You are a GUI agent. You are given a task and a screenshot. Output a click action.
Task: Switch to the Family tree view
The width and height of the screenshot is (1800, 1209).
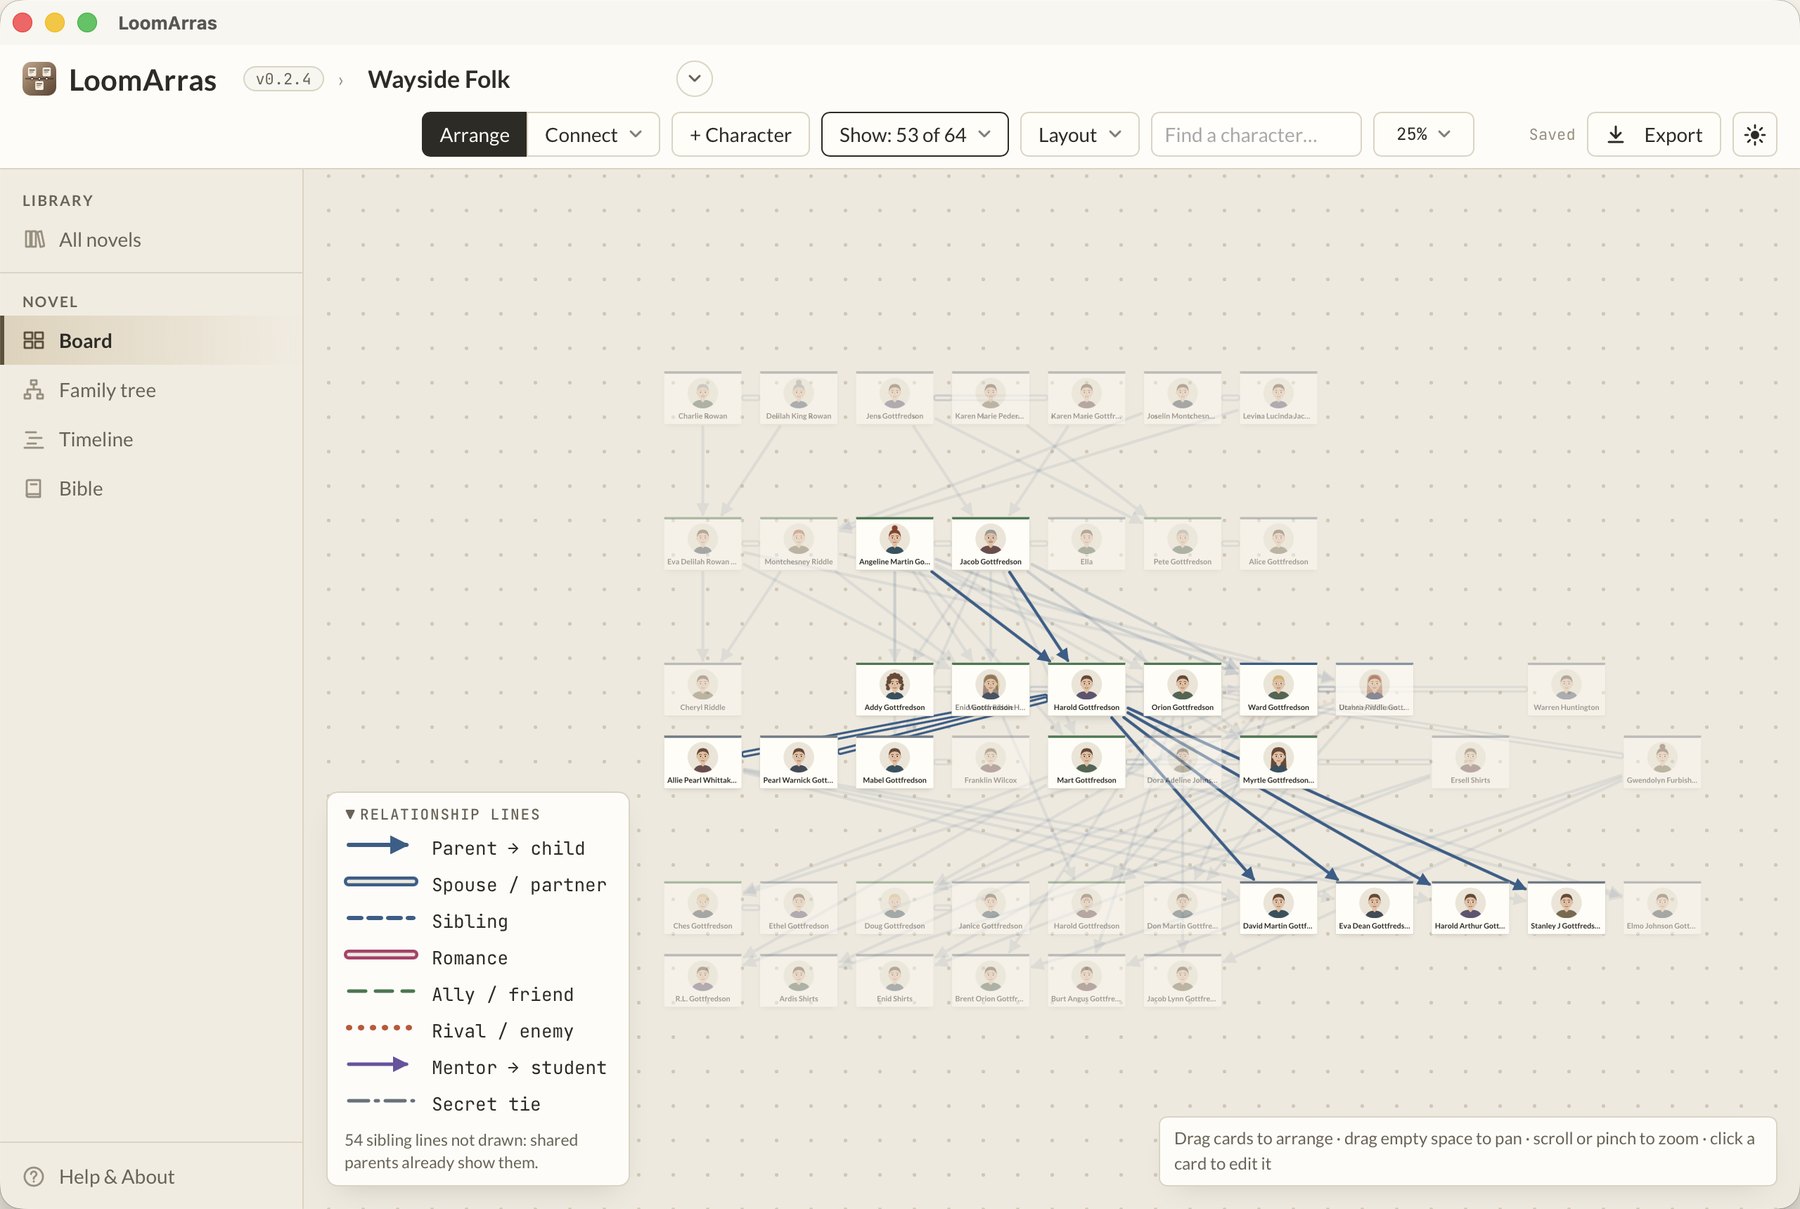pyautogui.click(x=151, y=390)
